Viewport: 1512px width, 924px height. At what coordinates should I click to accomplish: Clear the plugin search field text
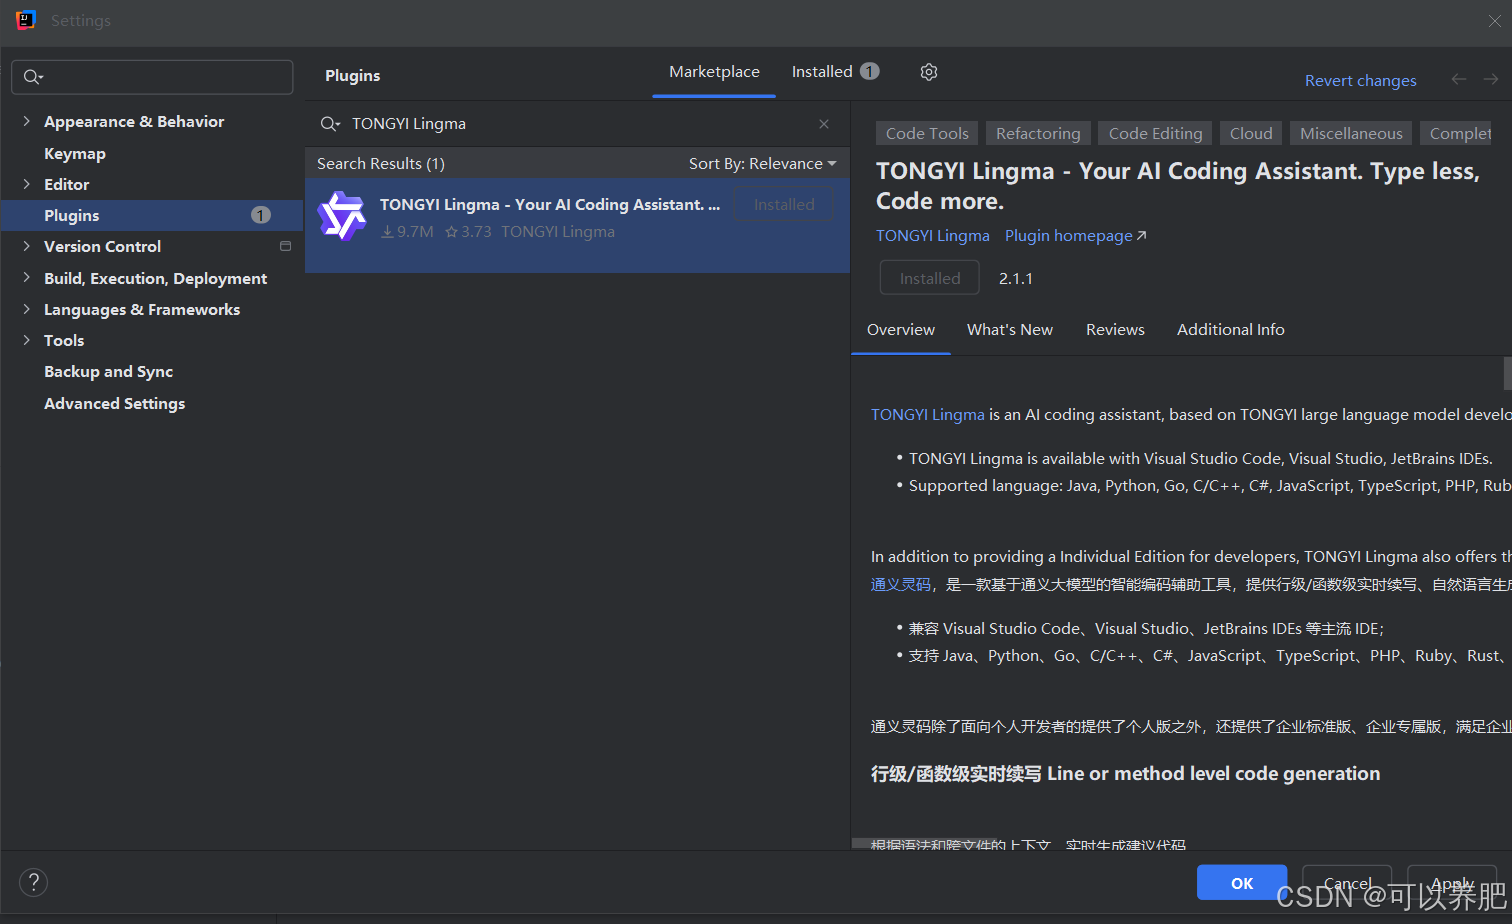[824, 124]
